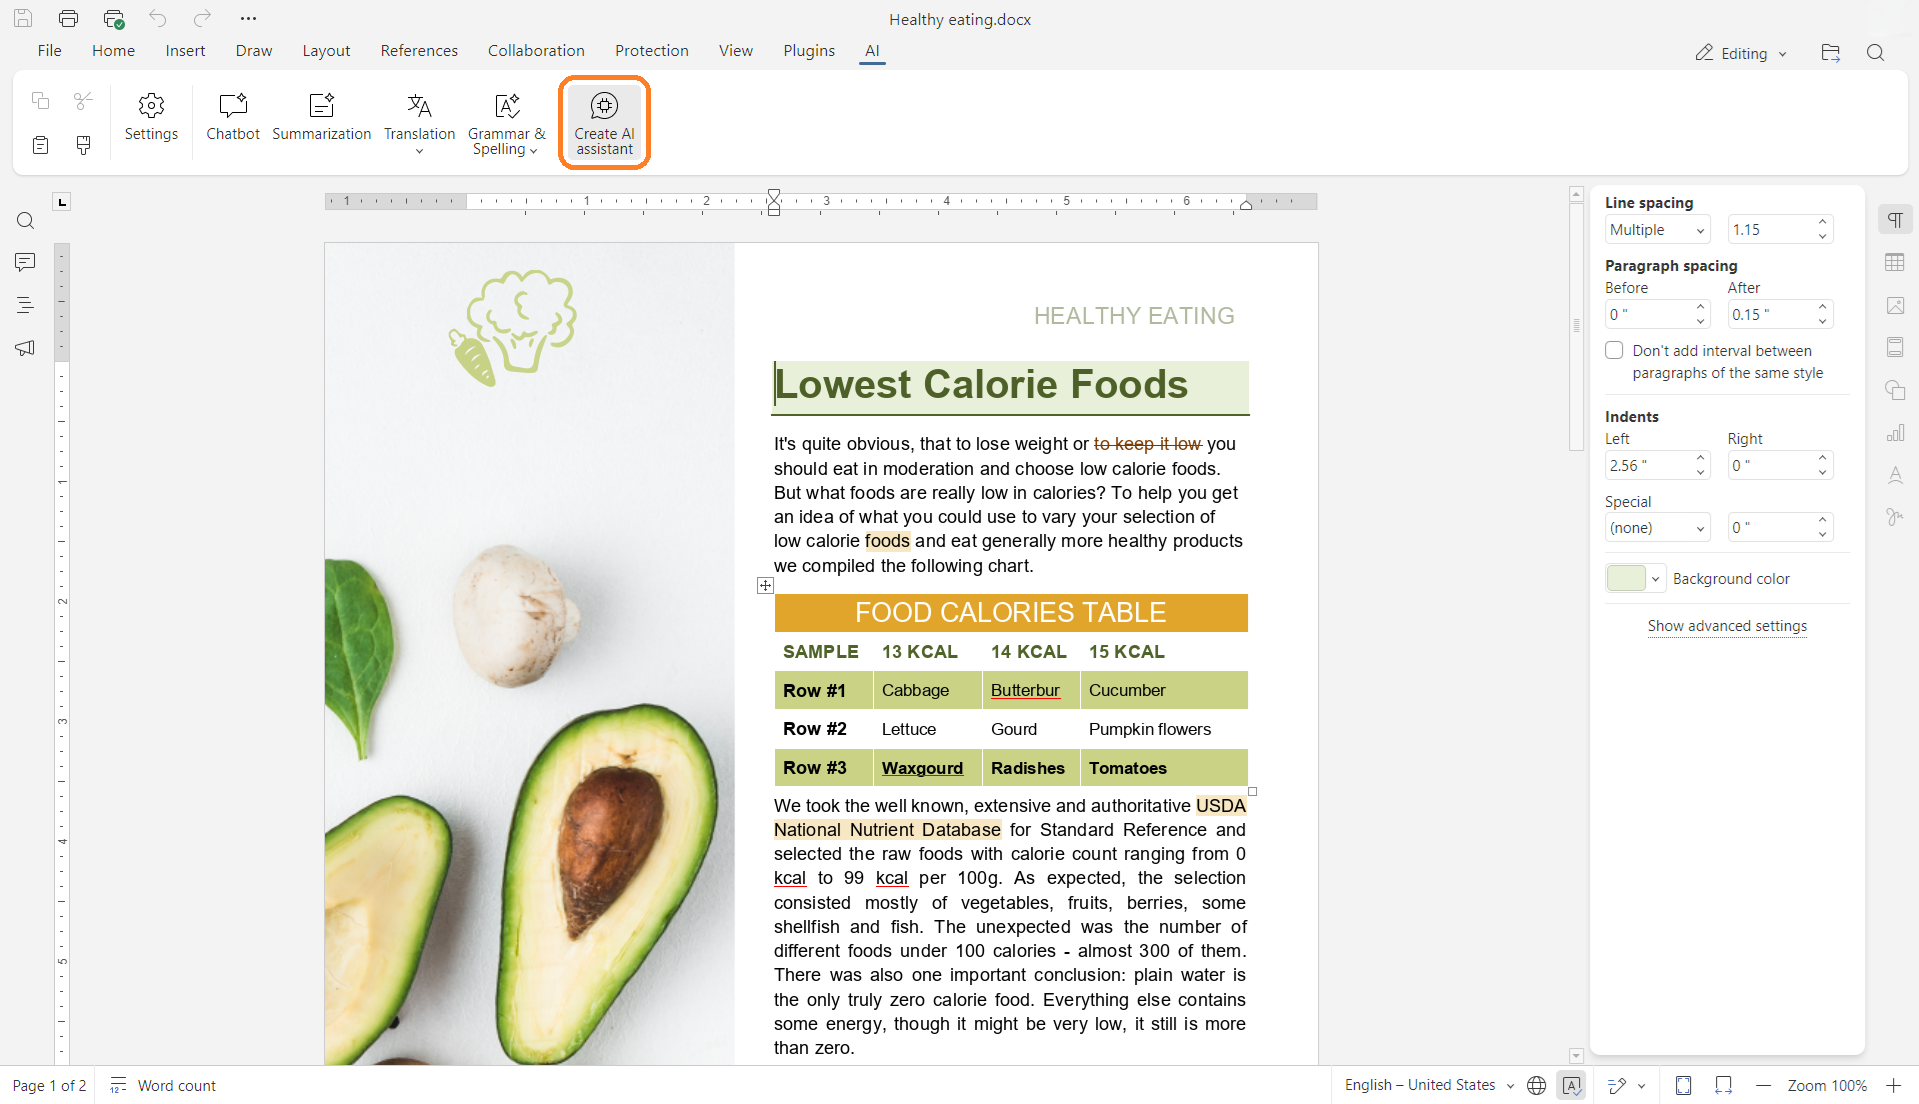Click Create AI assistant button
Image resolution: width=1919 pixels, height=1104 pixels.
[x=604, y=123]
